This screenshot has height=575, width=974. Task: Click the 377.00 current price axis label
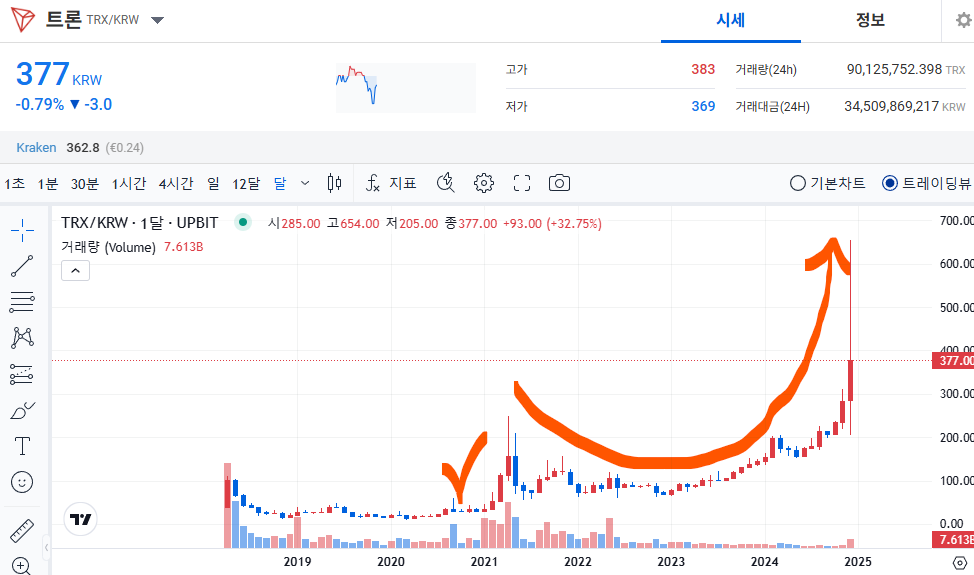[x=954, y=361]
